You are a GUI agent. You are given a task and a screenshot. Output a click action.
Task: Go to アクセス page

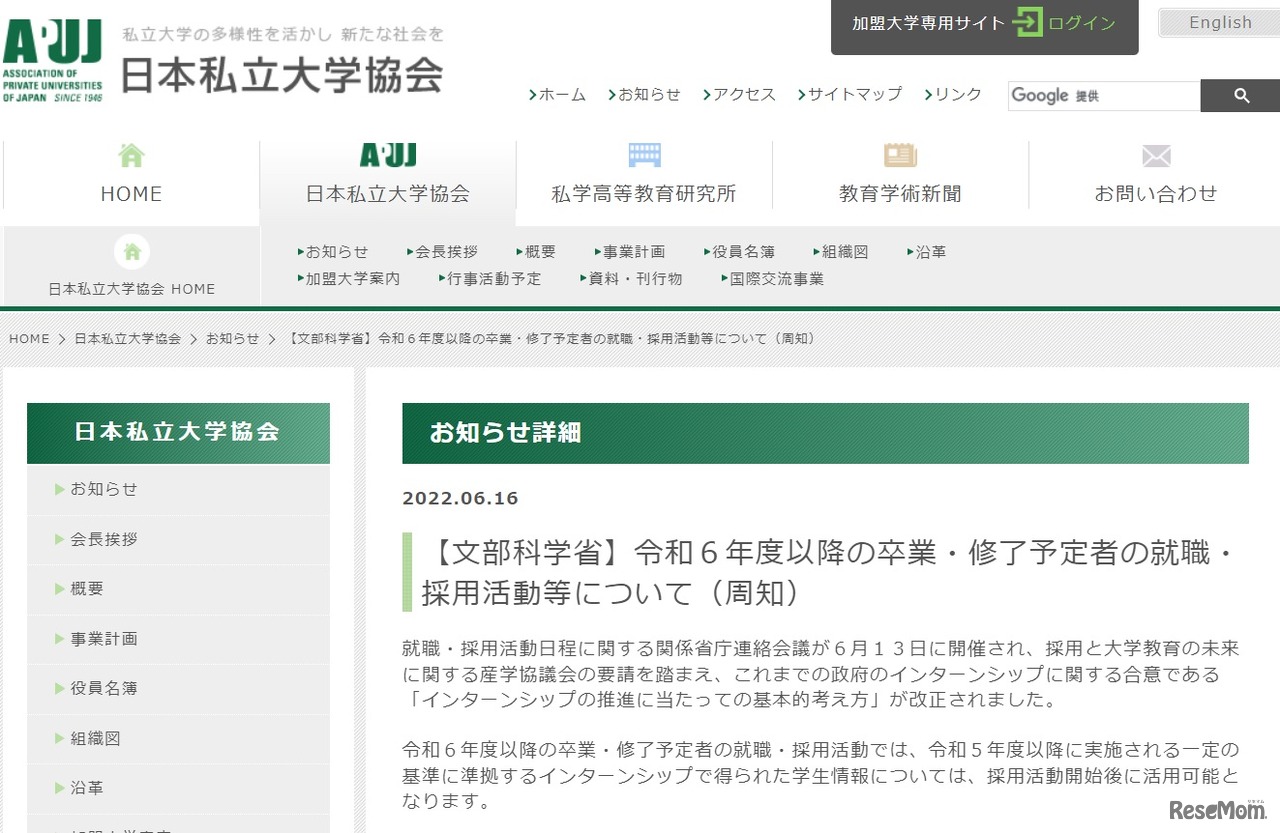(x=739, y=95)
